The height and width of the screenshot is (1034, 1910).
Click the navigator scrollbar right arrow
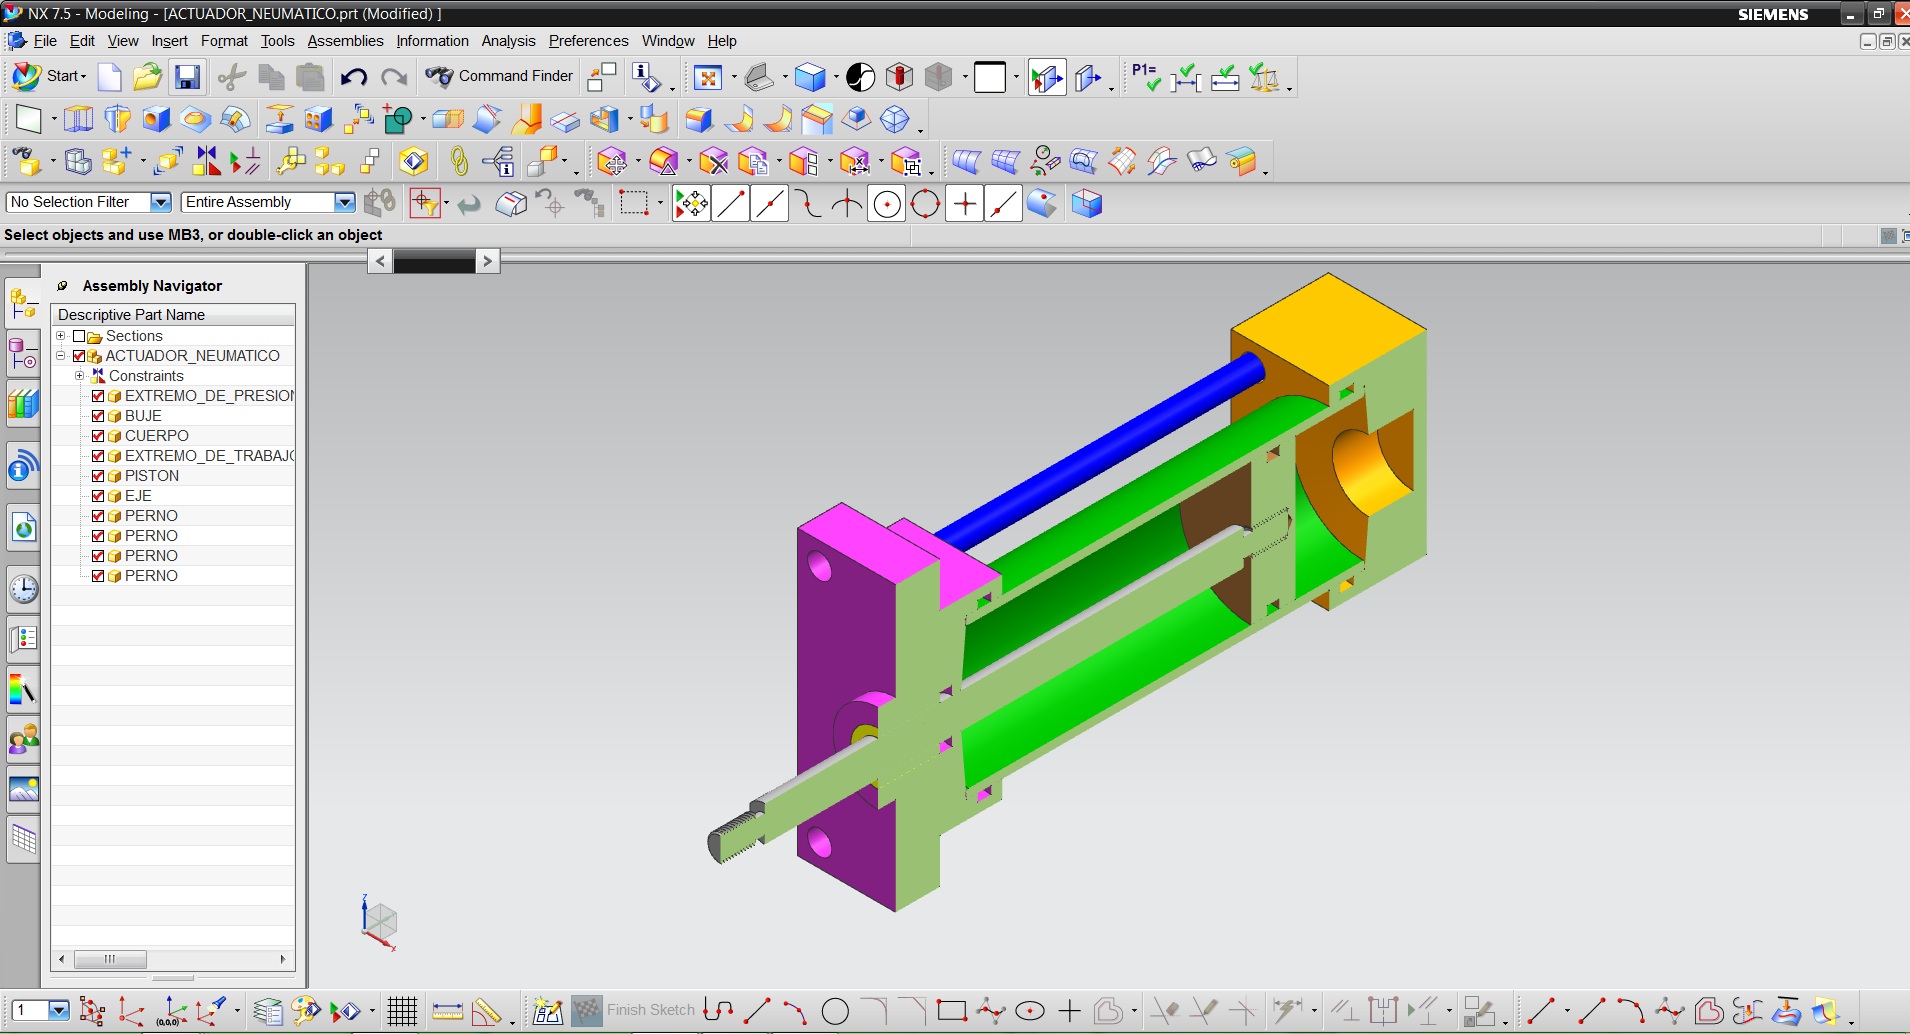pyautogui.click(x=283, y=959)
